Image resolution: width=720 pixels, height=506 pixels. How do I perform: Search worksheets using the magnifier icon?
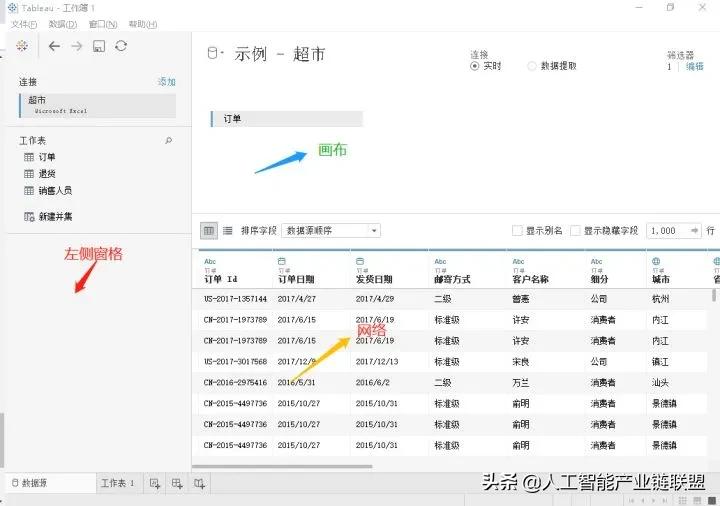(x=169, y=141)
